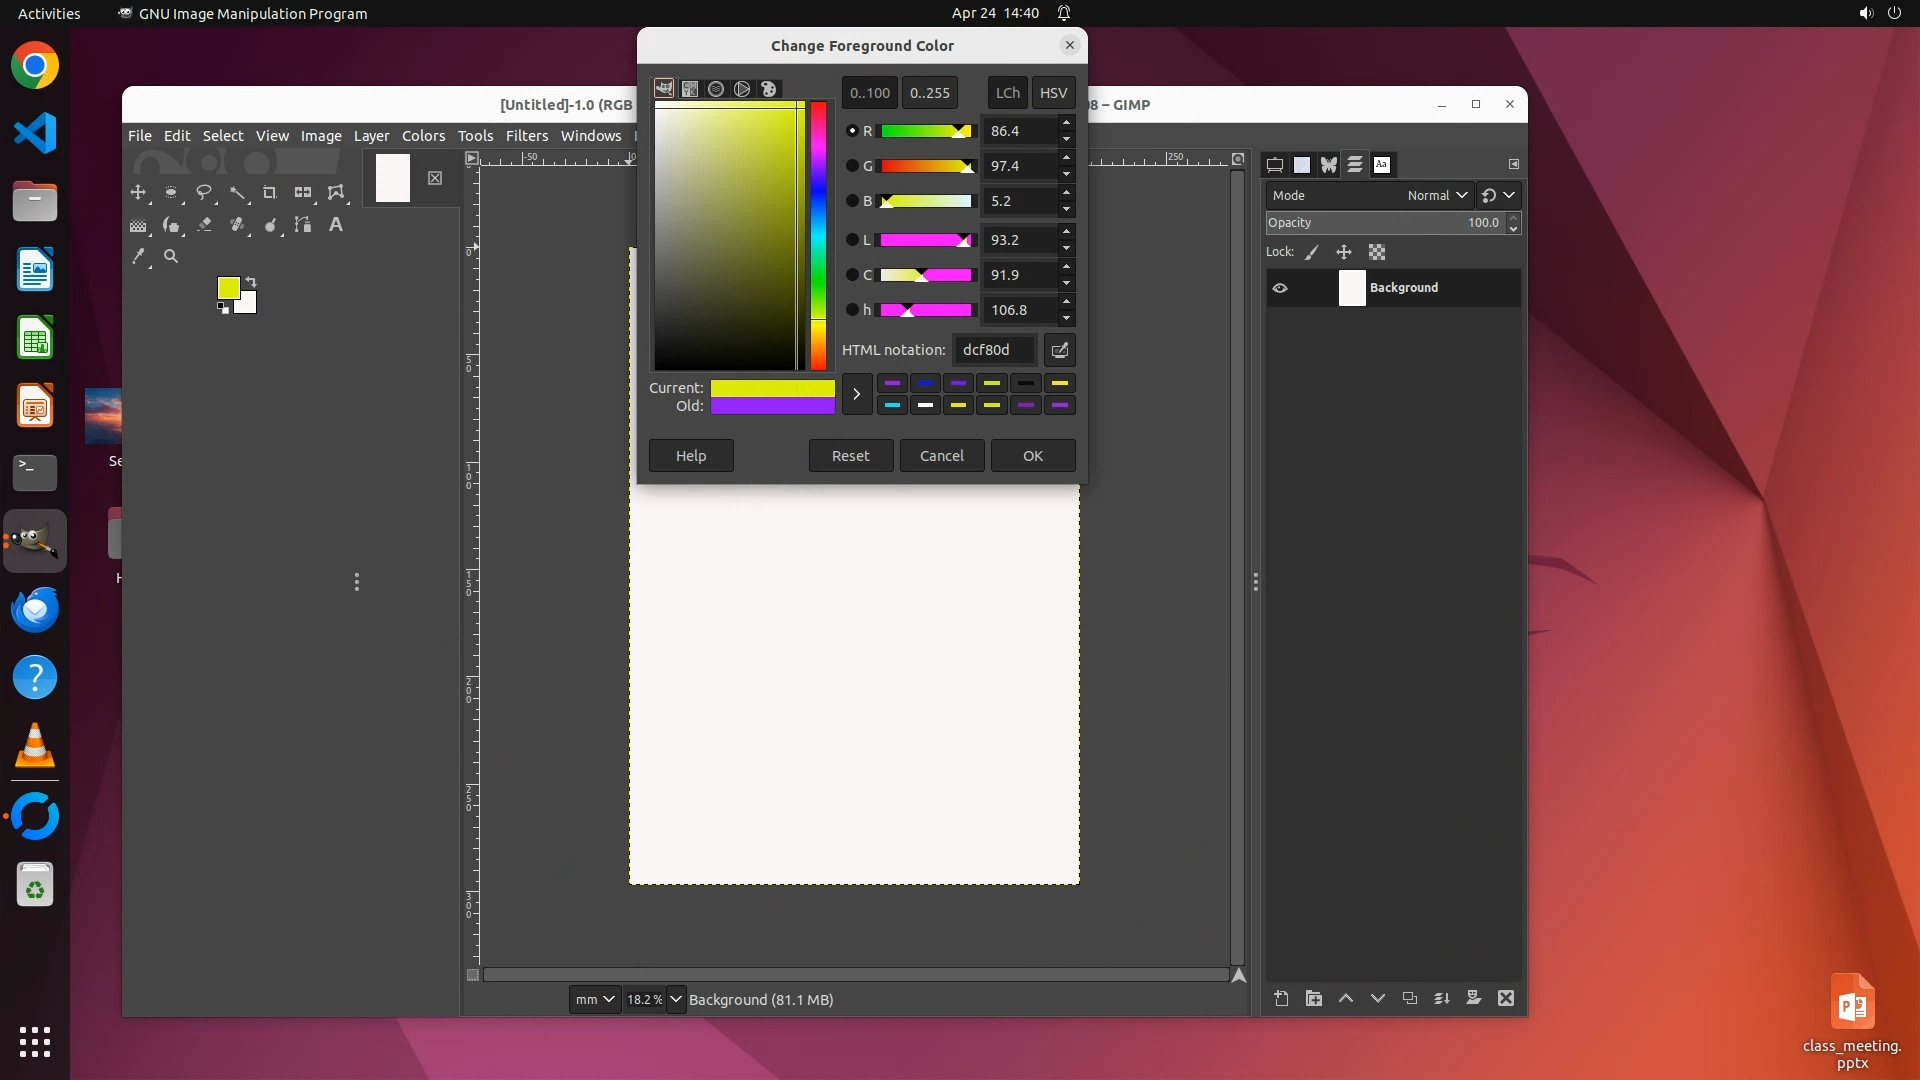
Task: Select the Text tool
Action: pyautogui.click(x=336, y=225)
